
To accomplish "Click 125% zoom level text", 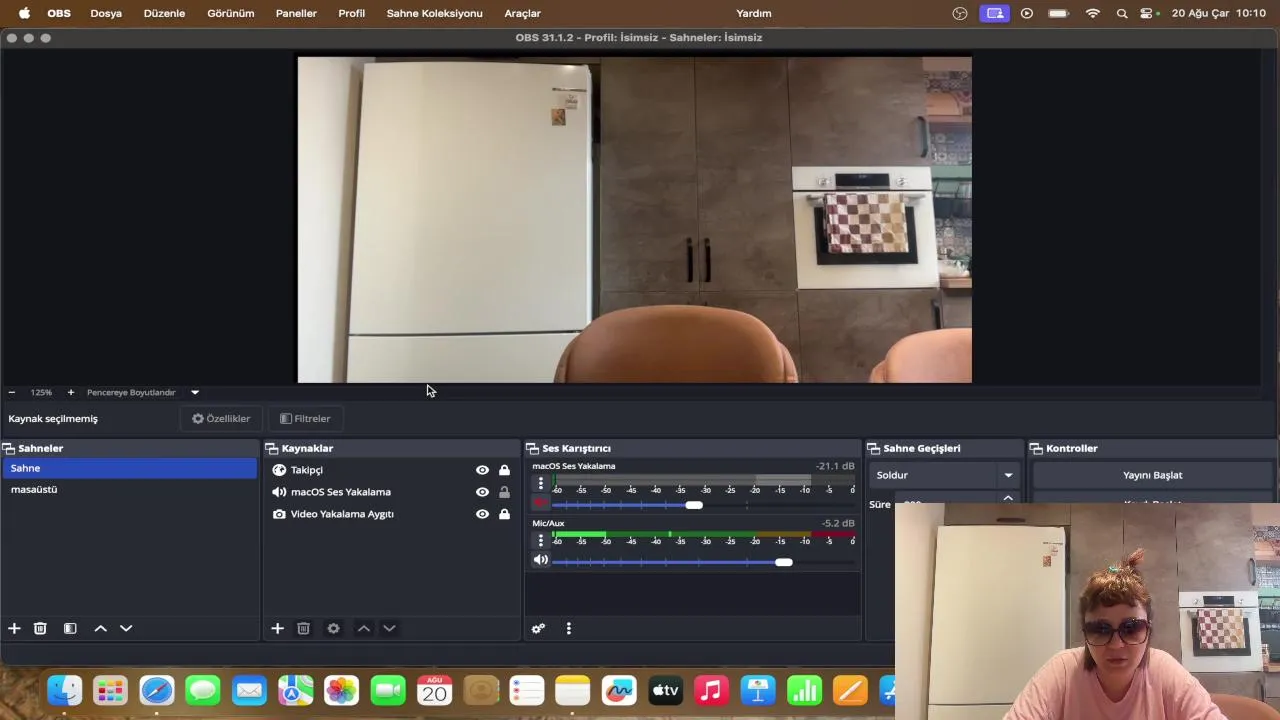I will [41, 392].
